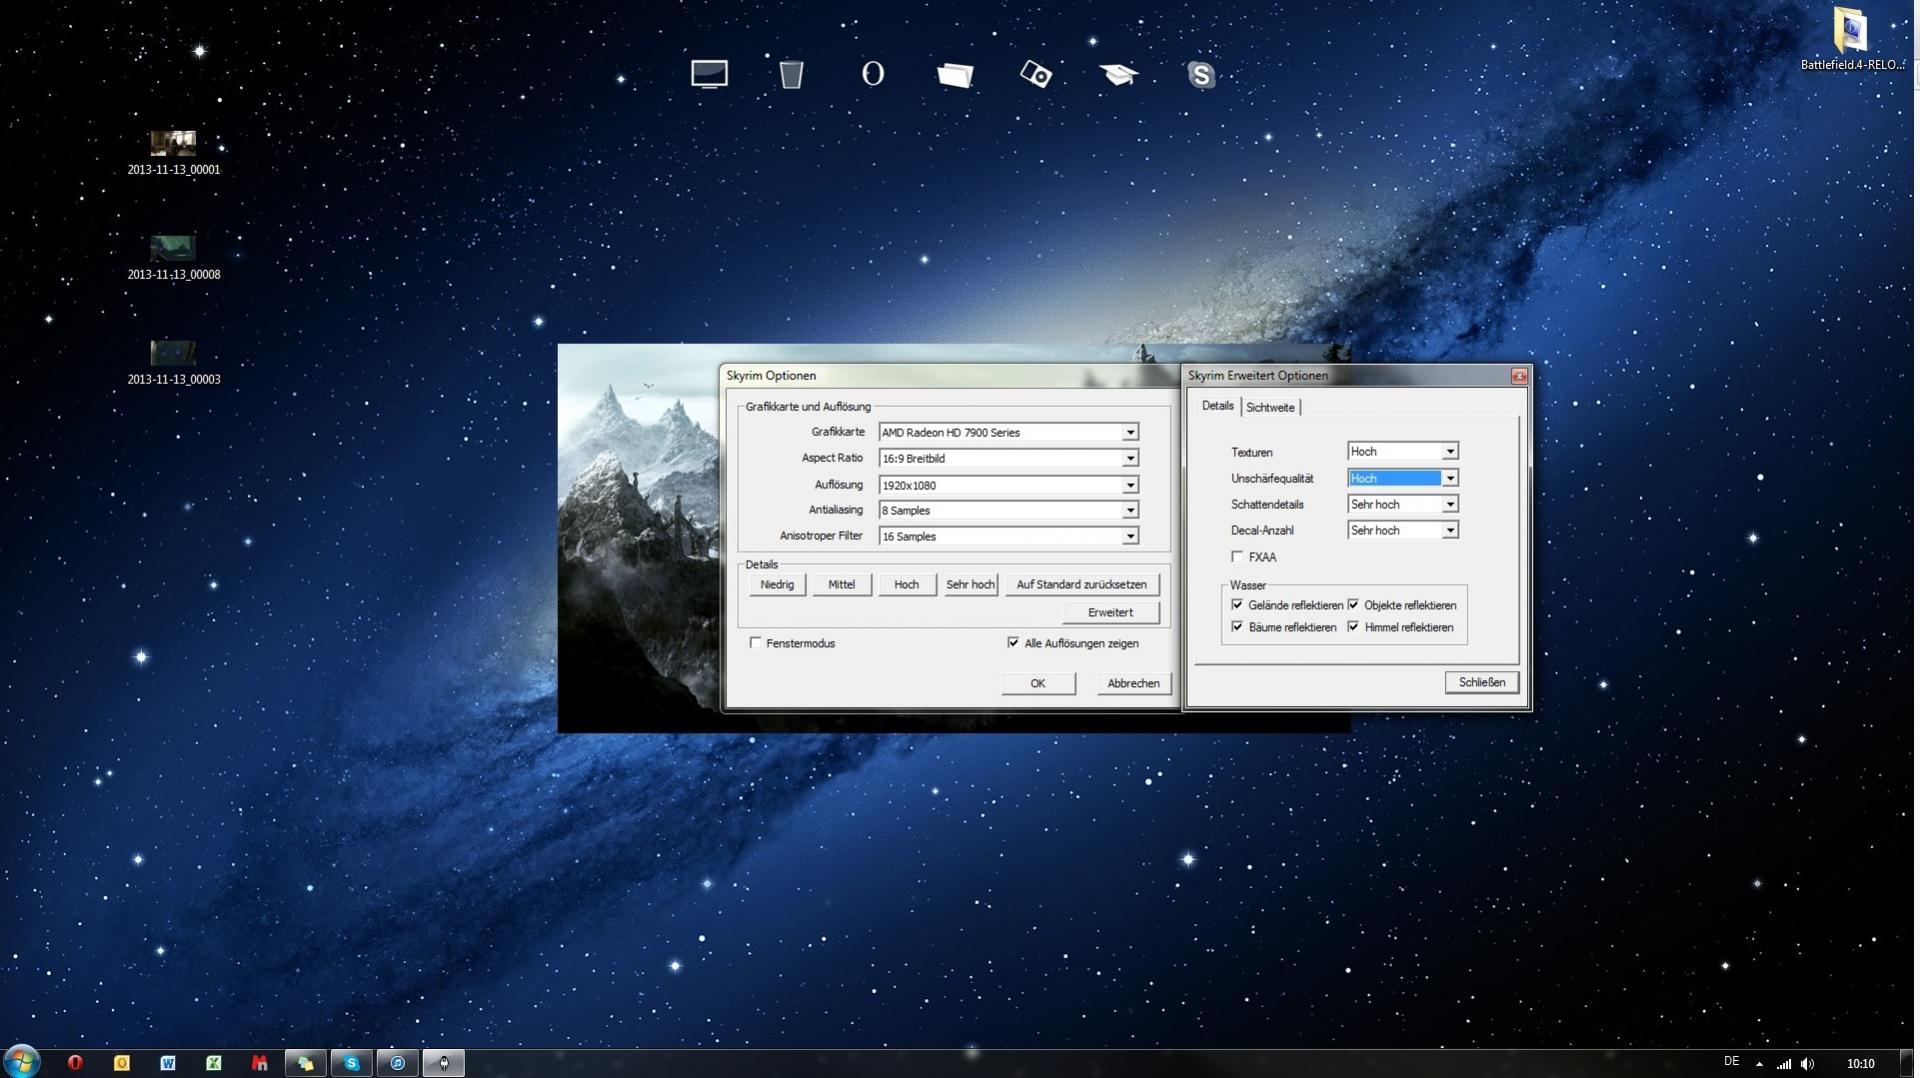Switch to Skype in the taskbar
The image size is (1920, 1078).
pos(351,1063)
